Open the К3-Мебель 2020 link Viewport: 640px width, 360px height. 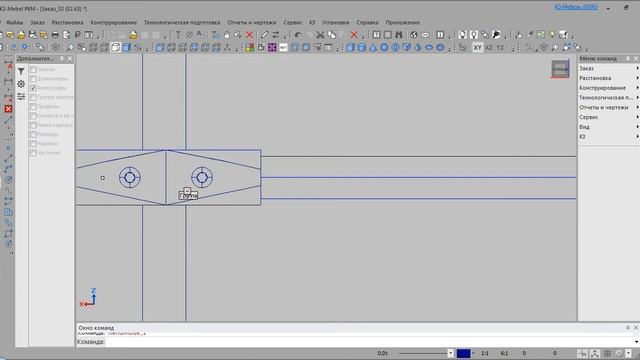(576, 7)
